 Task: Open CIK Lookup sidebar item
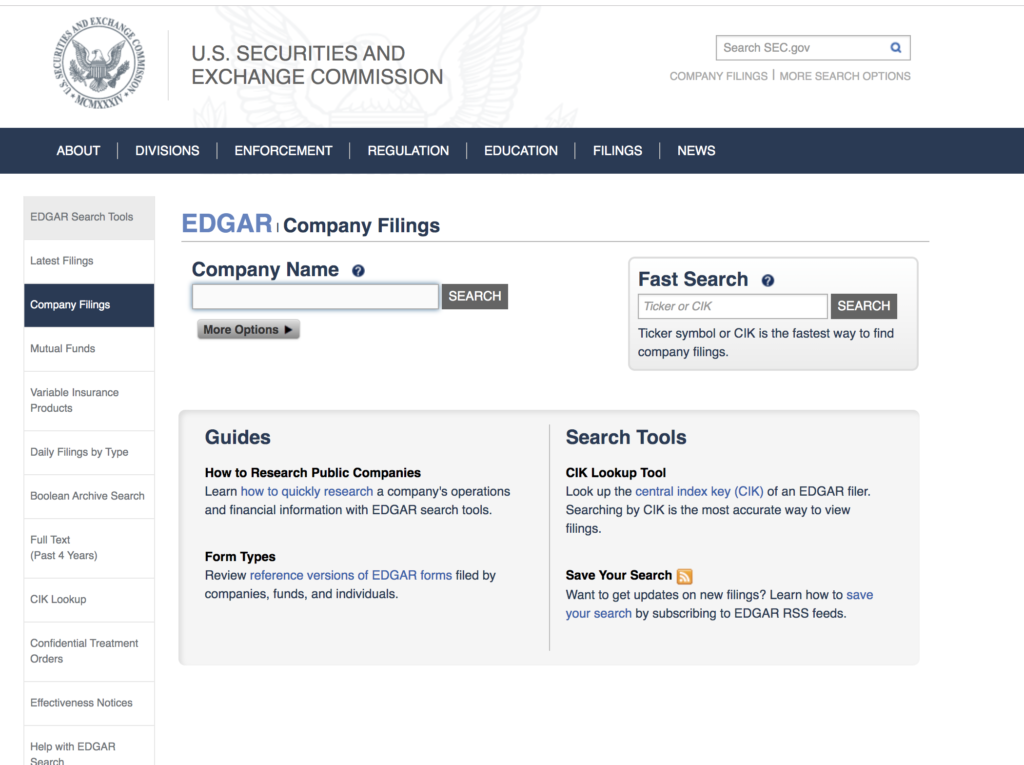(89, 600)
